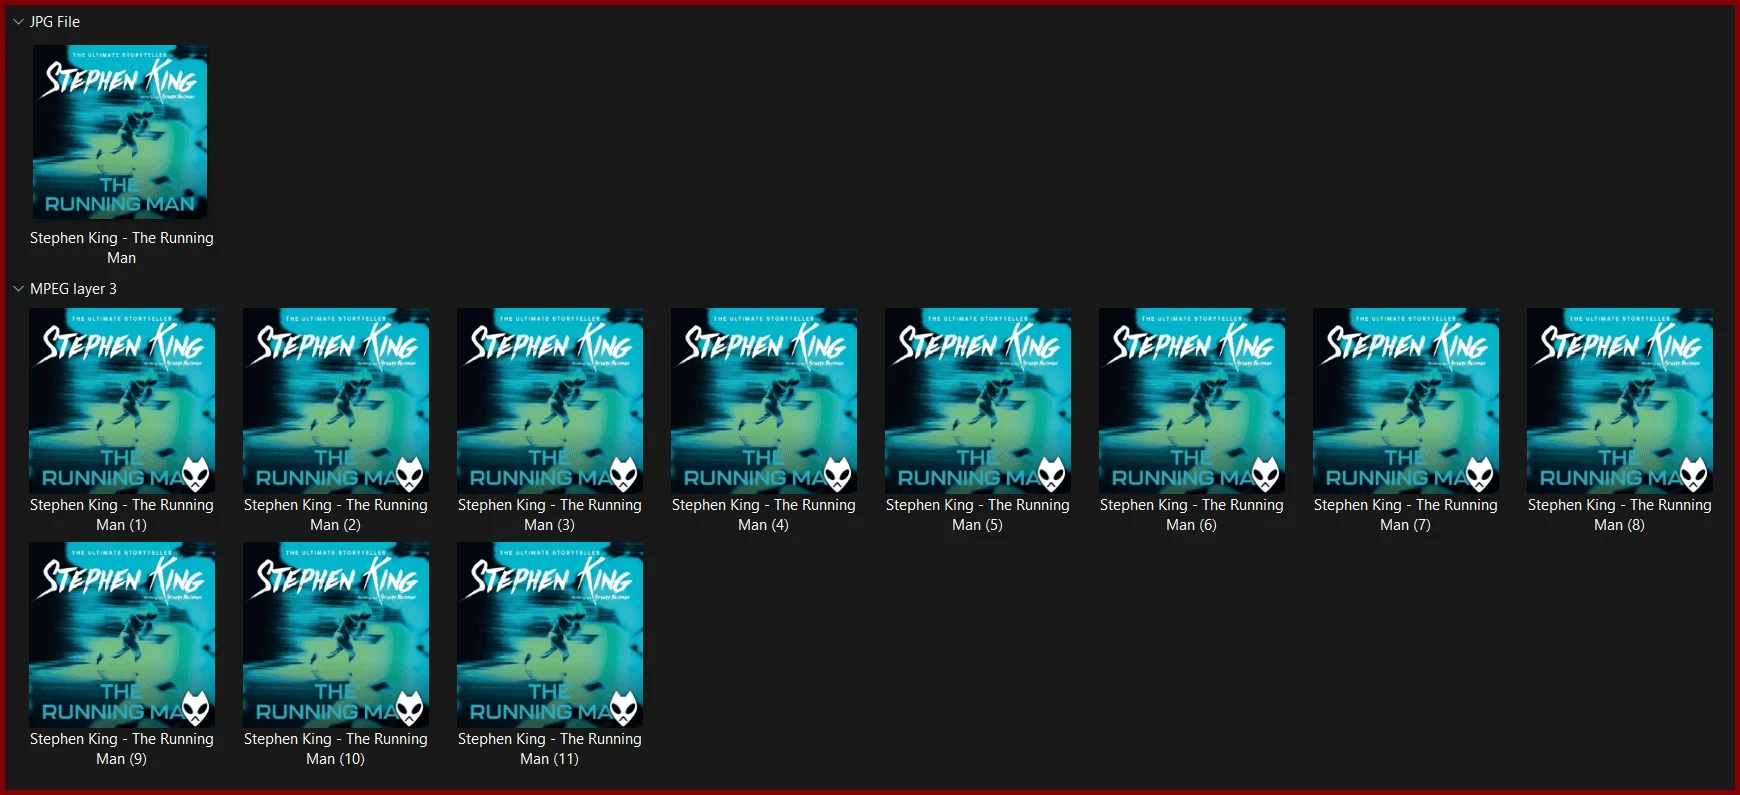The width and height of the screenshot is (1740, 795).
Task: Click the foobar2000 badge on Running Man (1)
Action: [196, 474]
